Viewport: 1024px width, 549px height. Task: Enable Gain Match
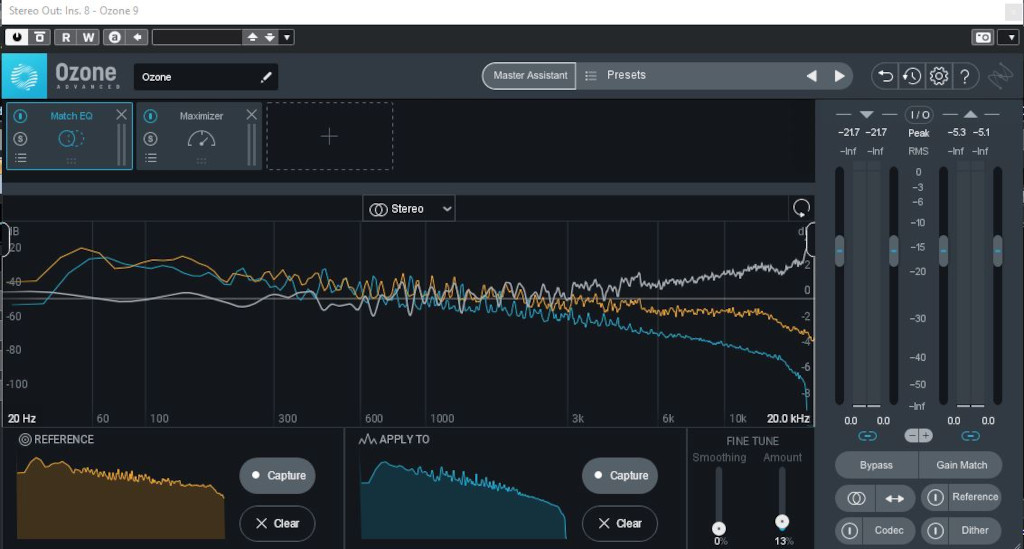[x=961, y=465]
